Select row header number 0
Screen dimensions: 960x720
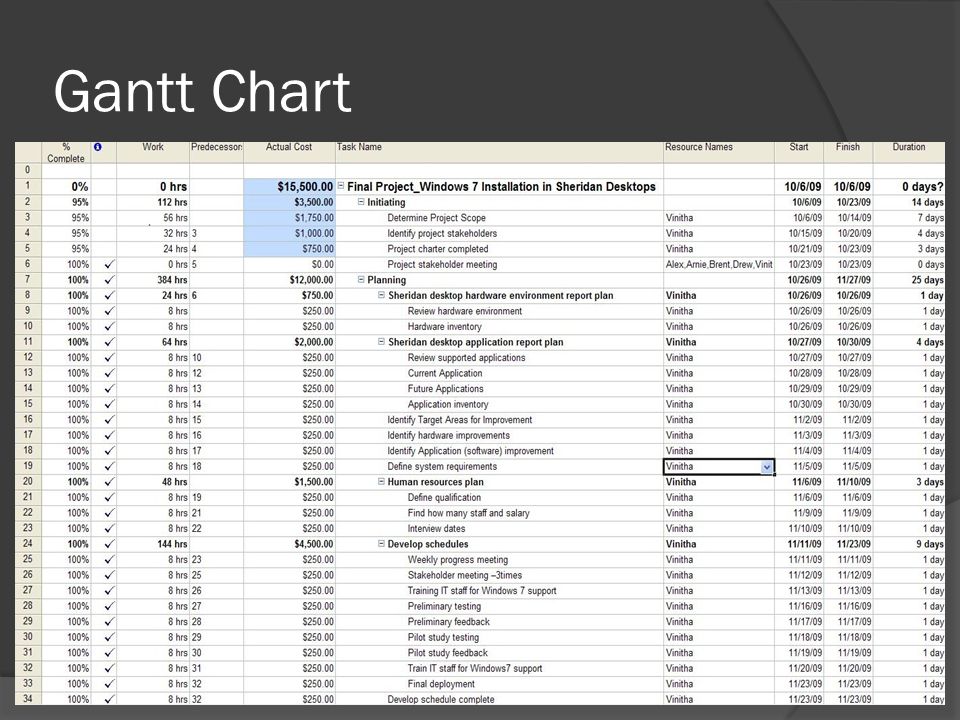click(28, 170)
